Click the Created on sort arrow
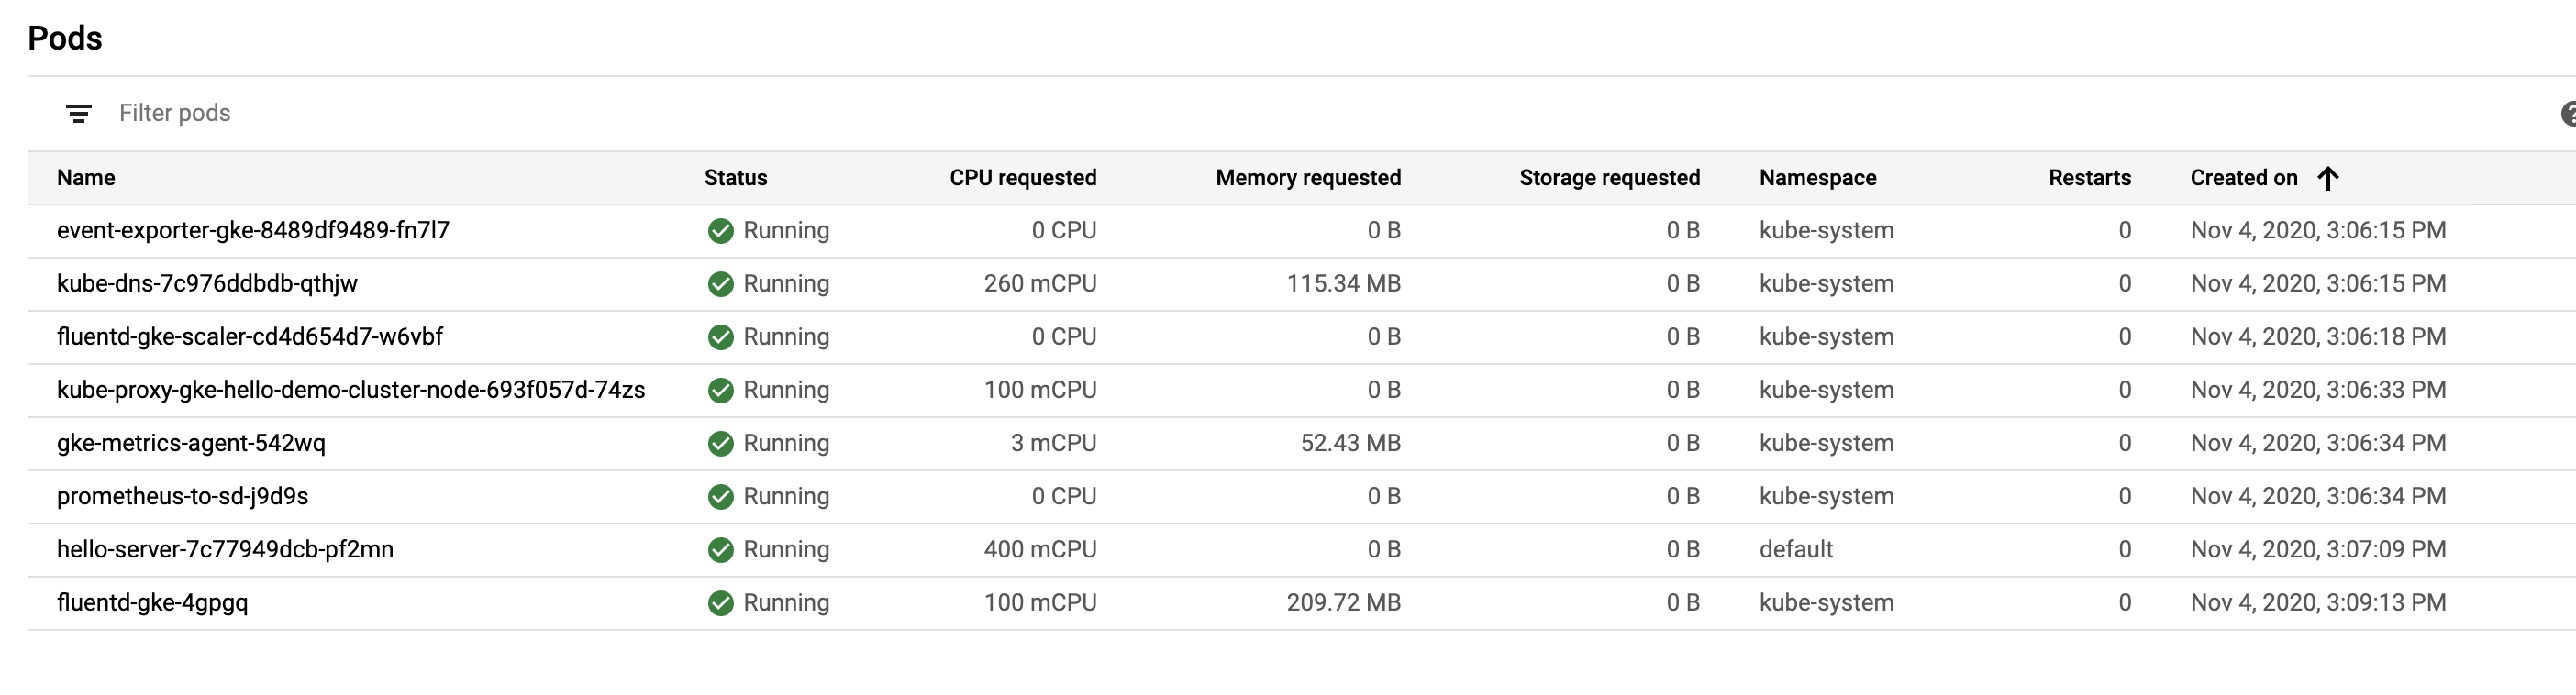The width and height of the screenshot is (2576, 695). tap(2328, 178)
